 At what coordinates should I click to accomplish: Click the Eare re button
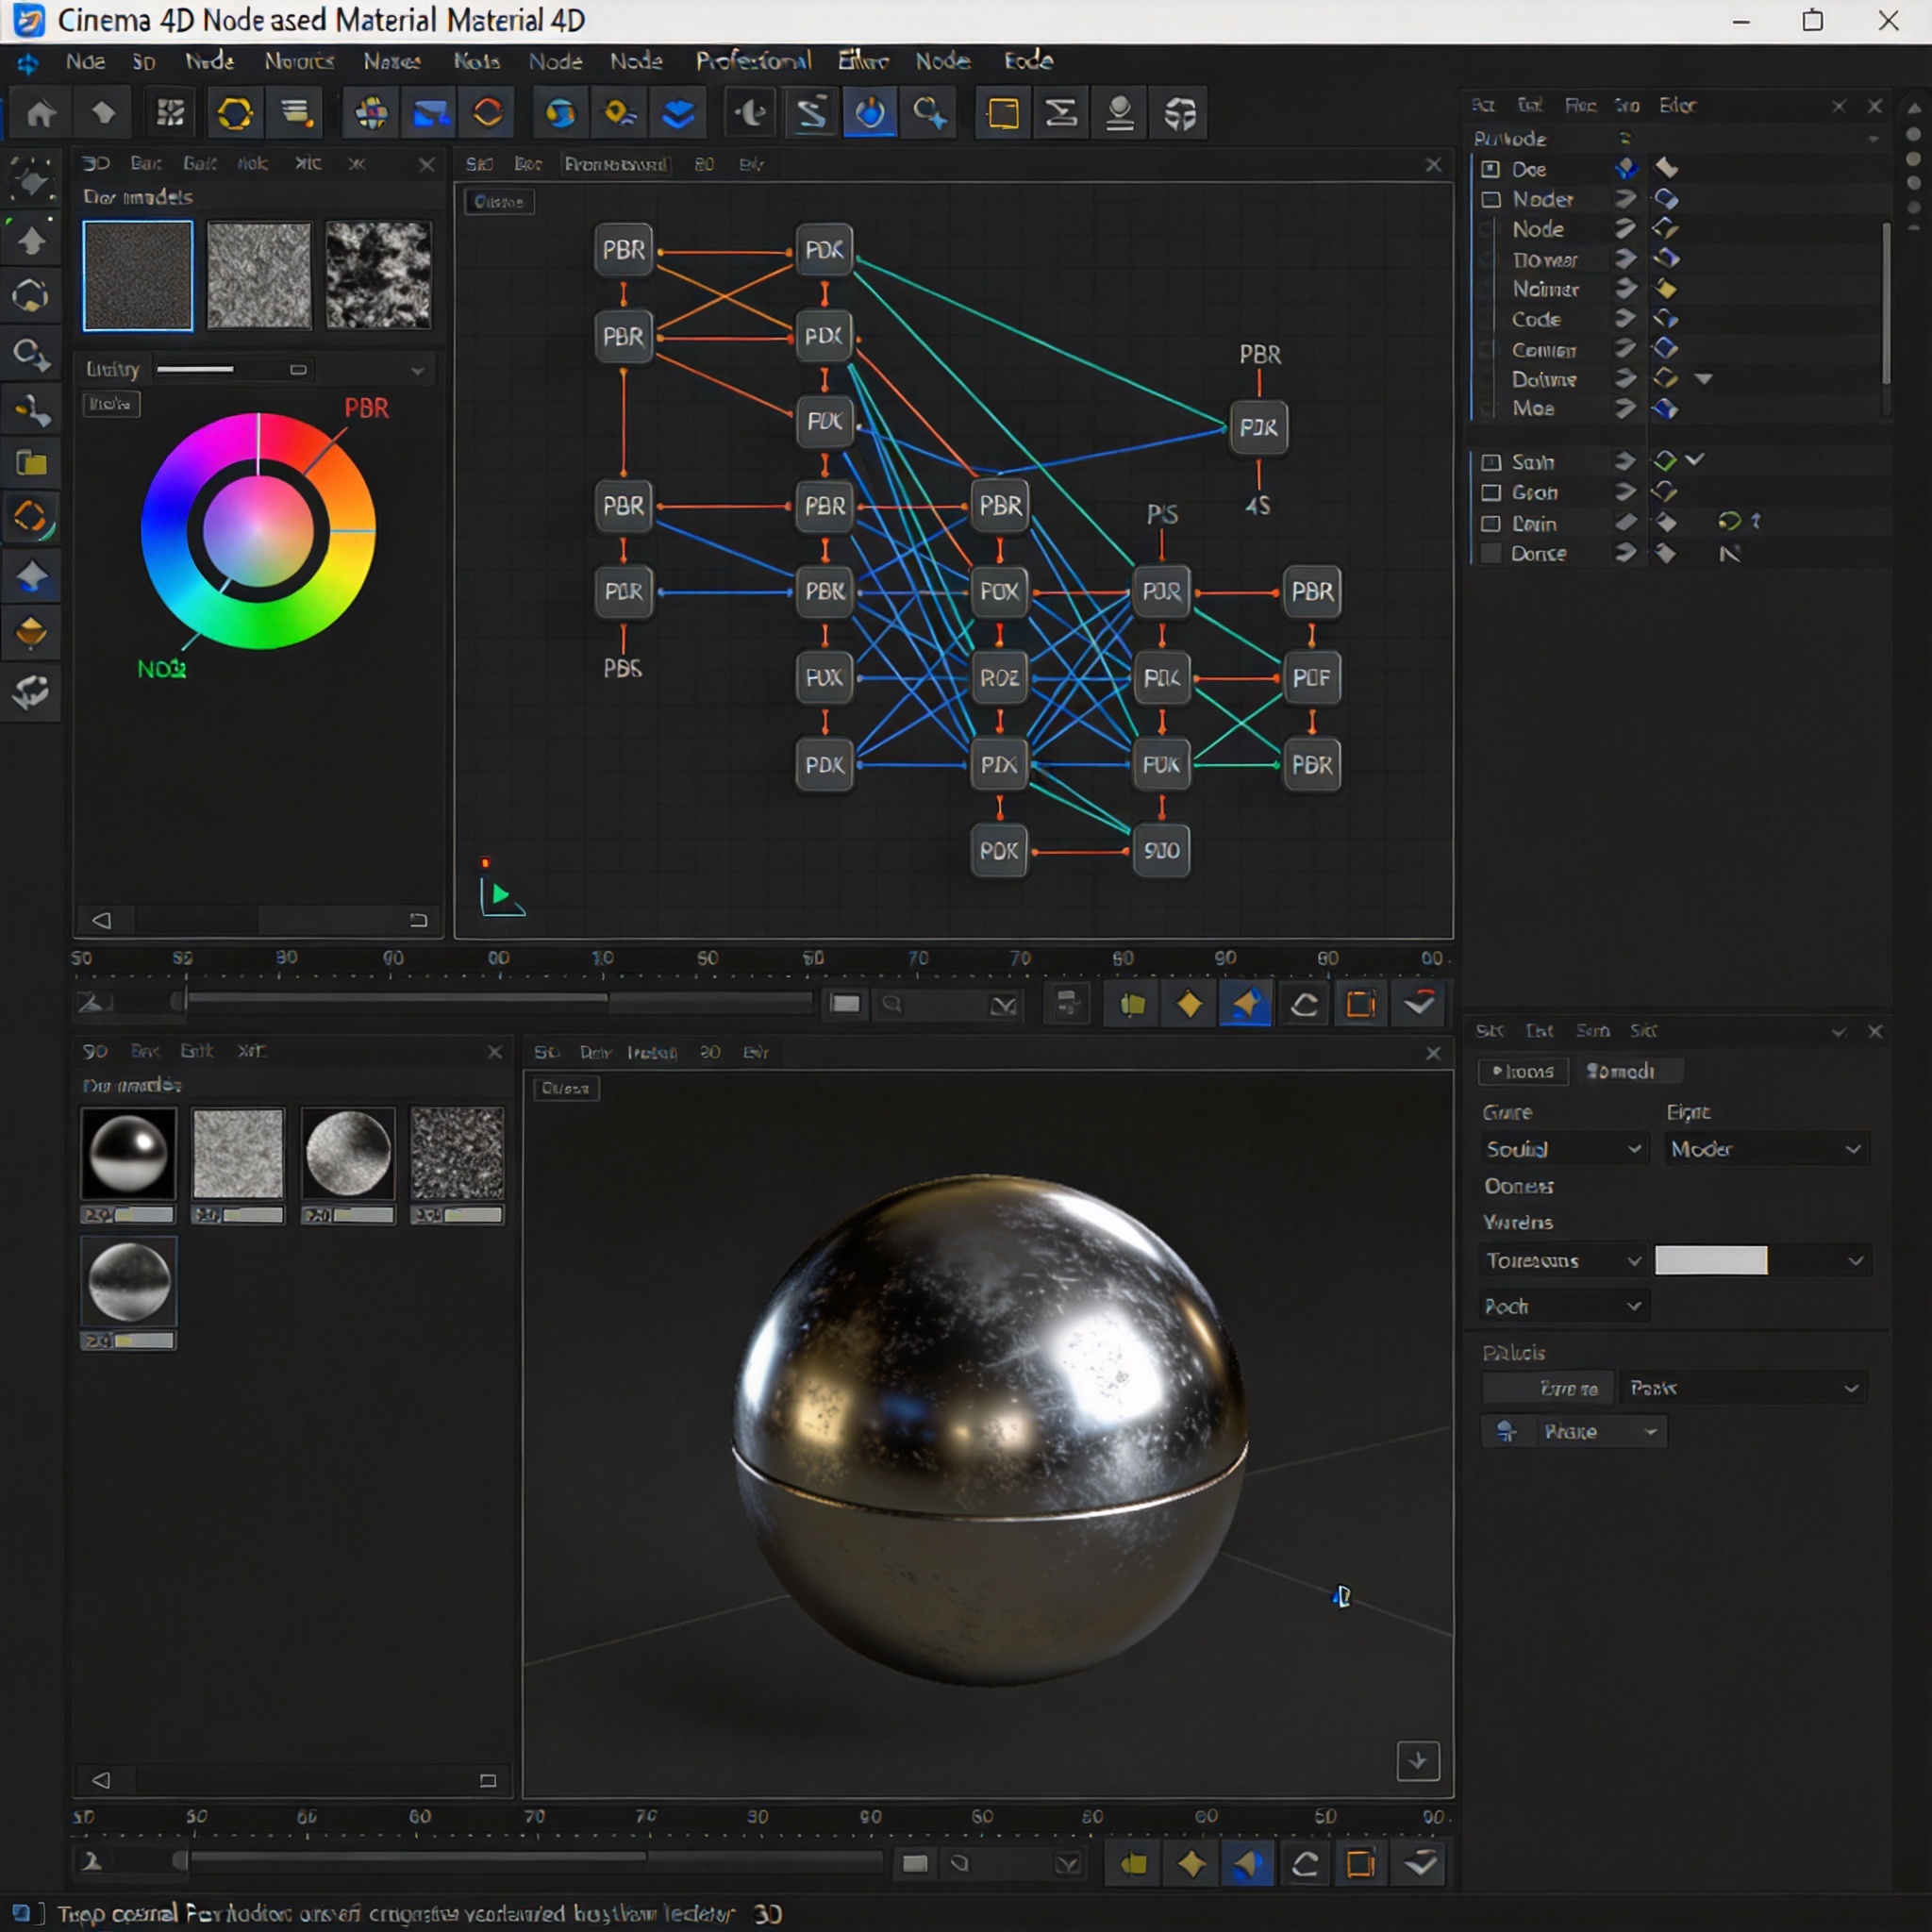pos(1548,1388)
